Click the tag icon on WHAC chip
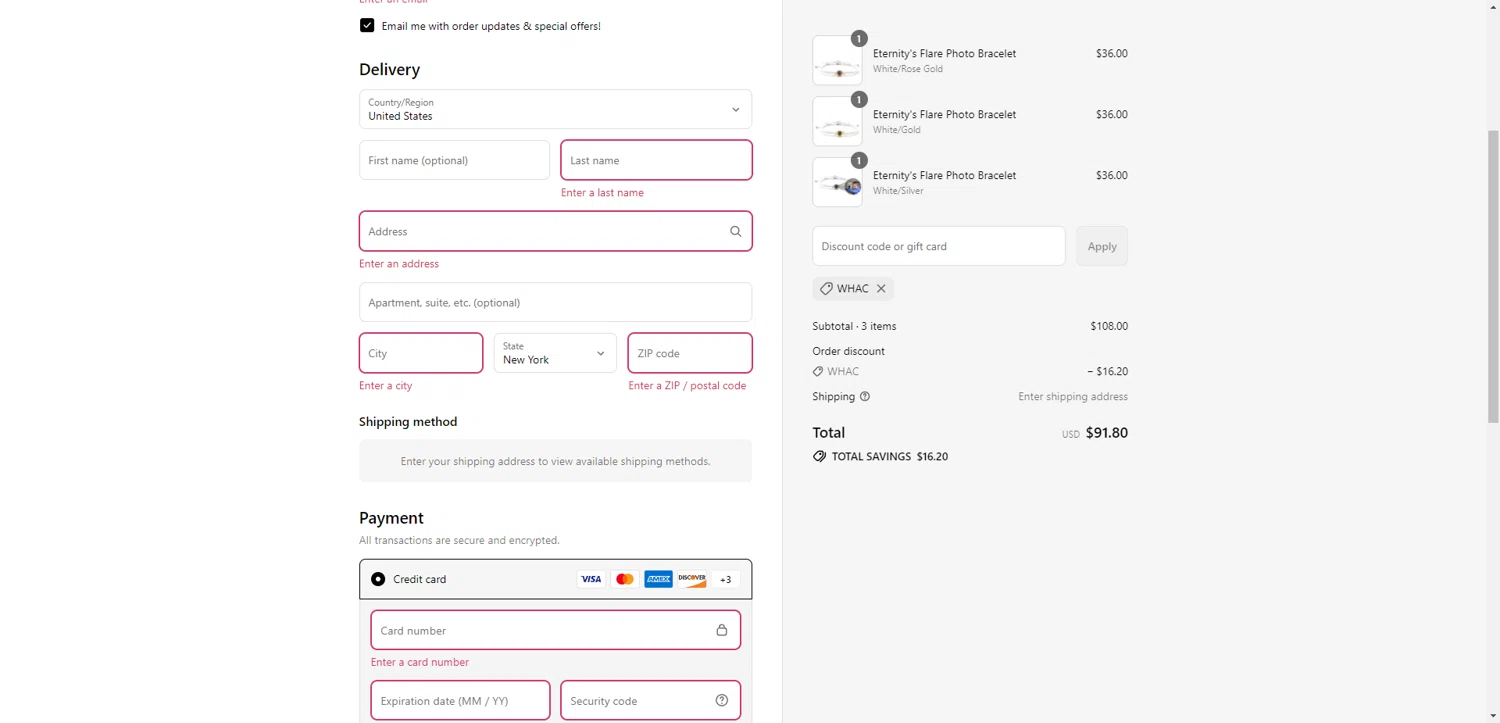Screen dimensions: 1500x723 click(x=826, y=288)
